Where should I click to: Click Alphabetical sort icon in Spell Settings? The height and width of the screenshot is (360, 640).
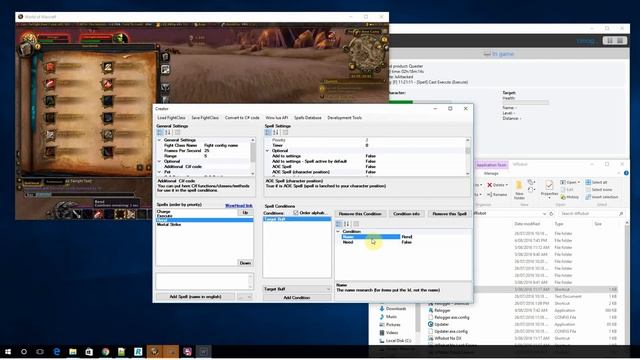276,133
